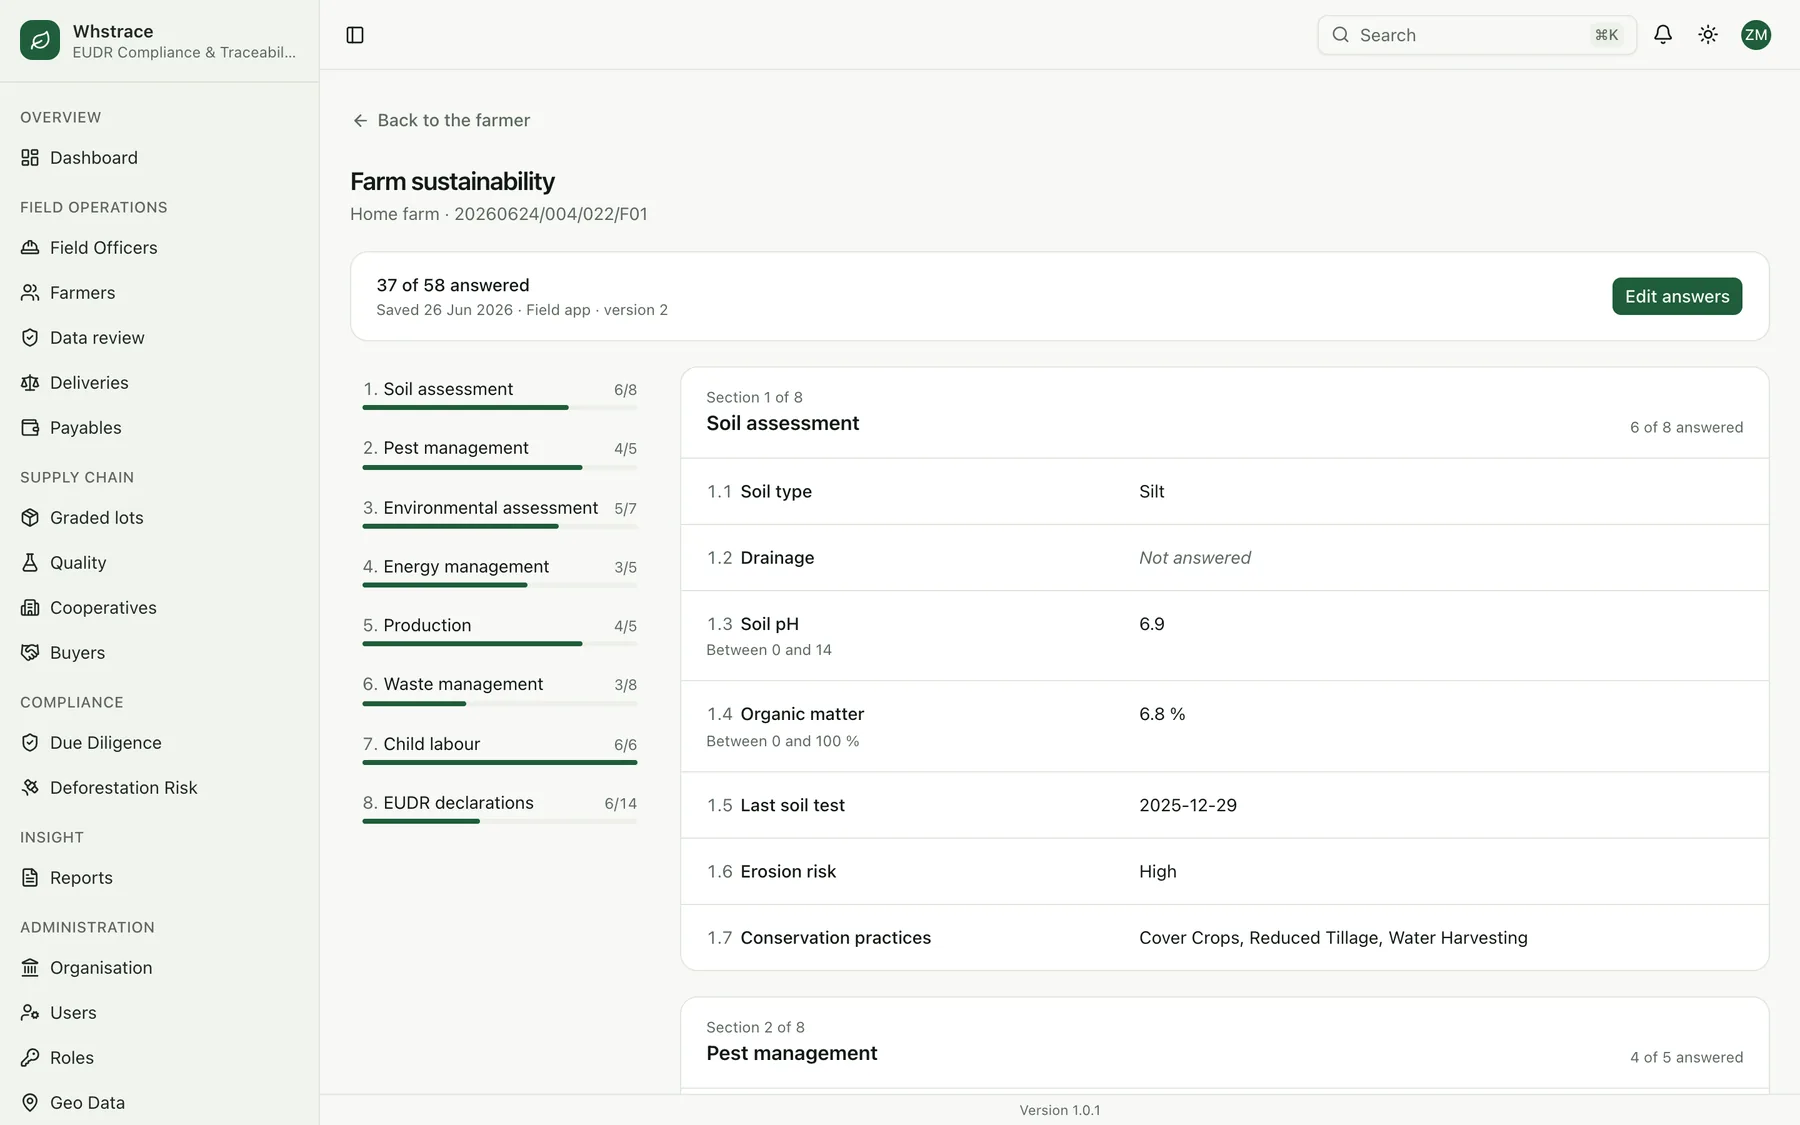
Task: Open Graded lots in sidebar
Action: (x=159, y=518)
